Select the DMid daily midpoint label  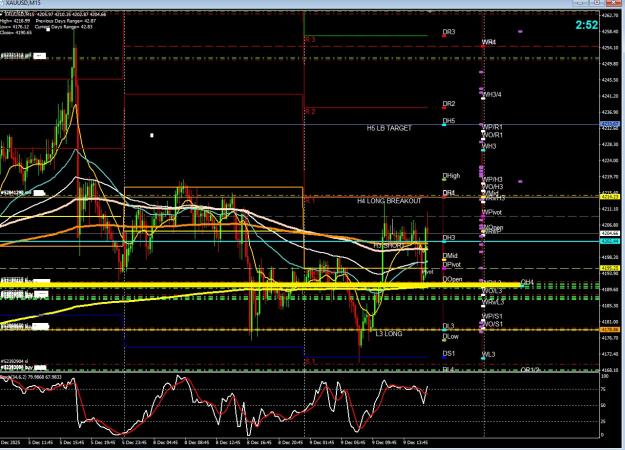click(450, 256)
